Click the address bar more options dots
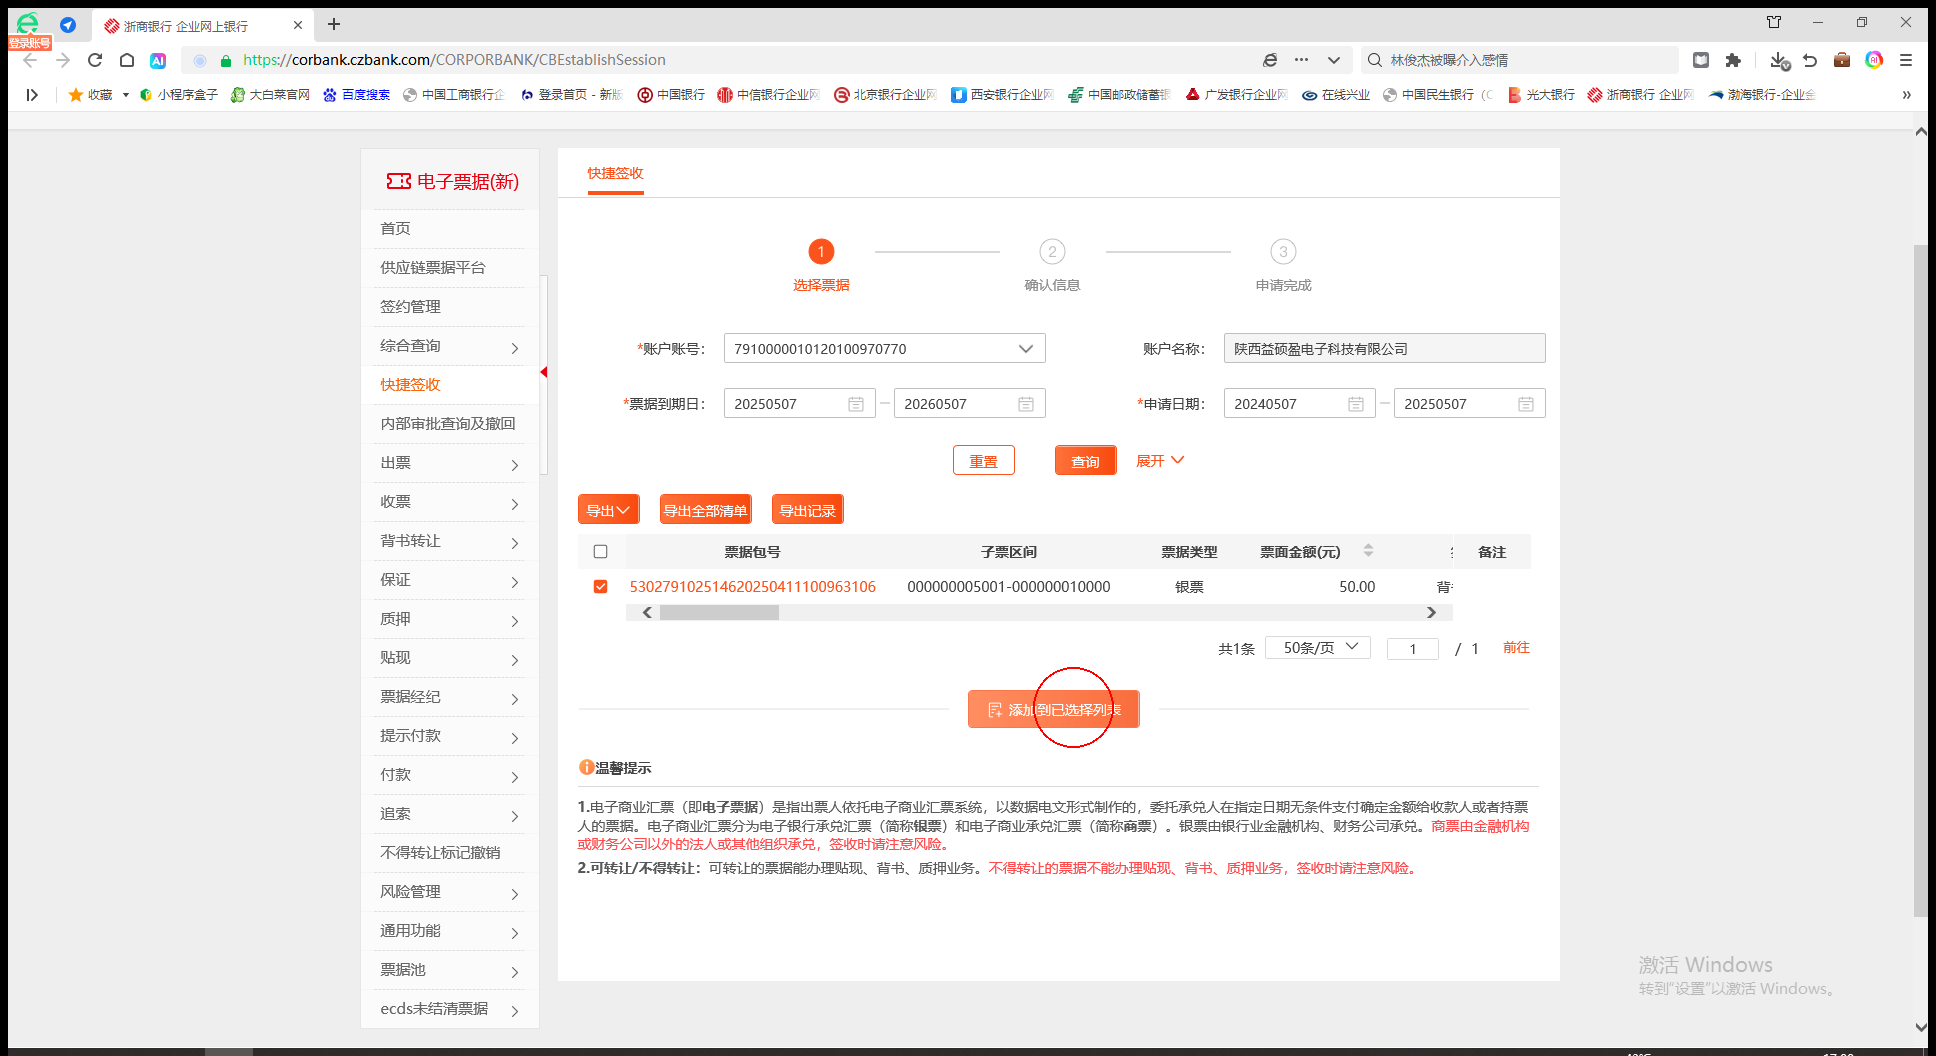1936x1056 pixels. click(x=1301, y=60)
